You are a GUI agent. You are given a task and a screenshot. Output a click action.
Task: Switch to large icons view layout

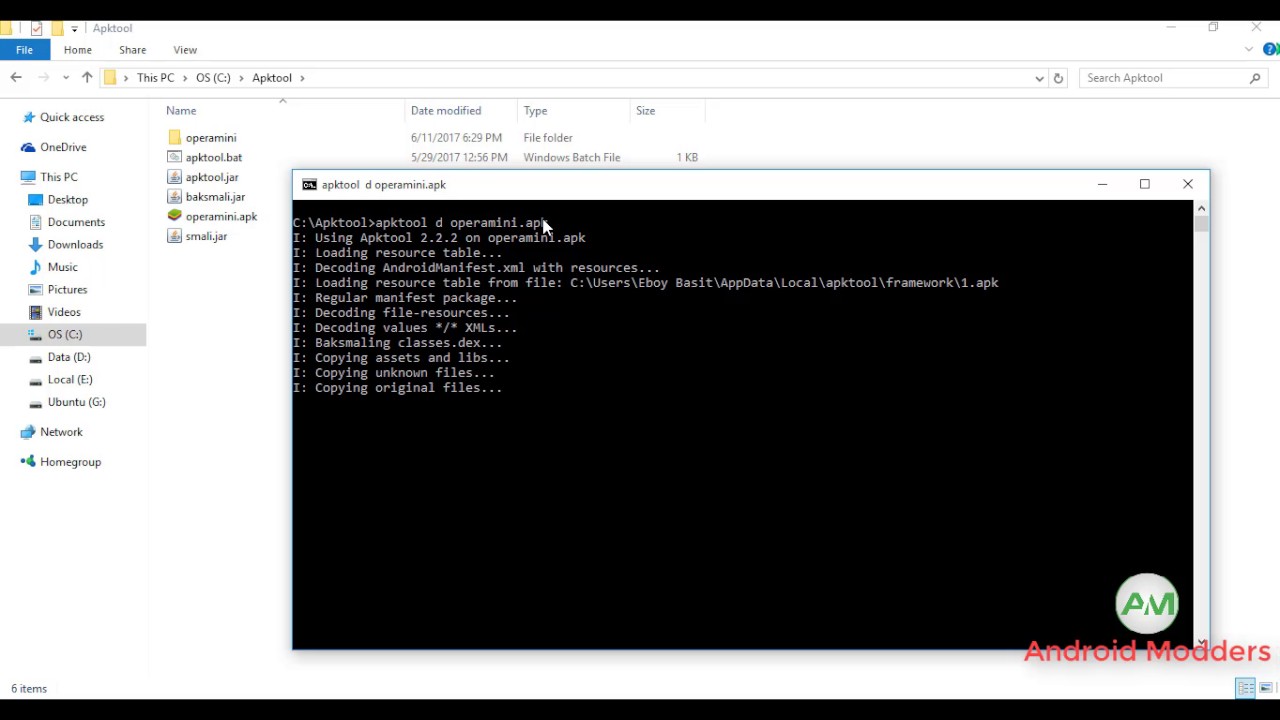(x=1266, y=688)
